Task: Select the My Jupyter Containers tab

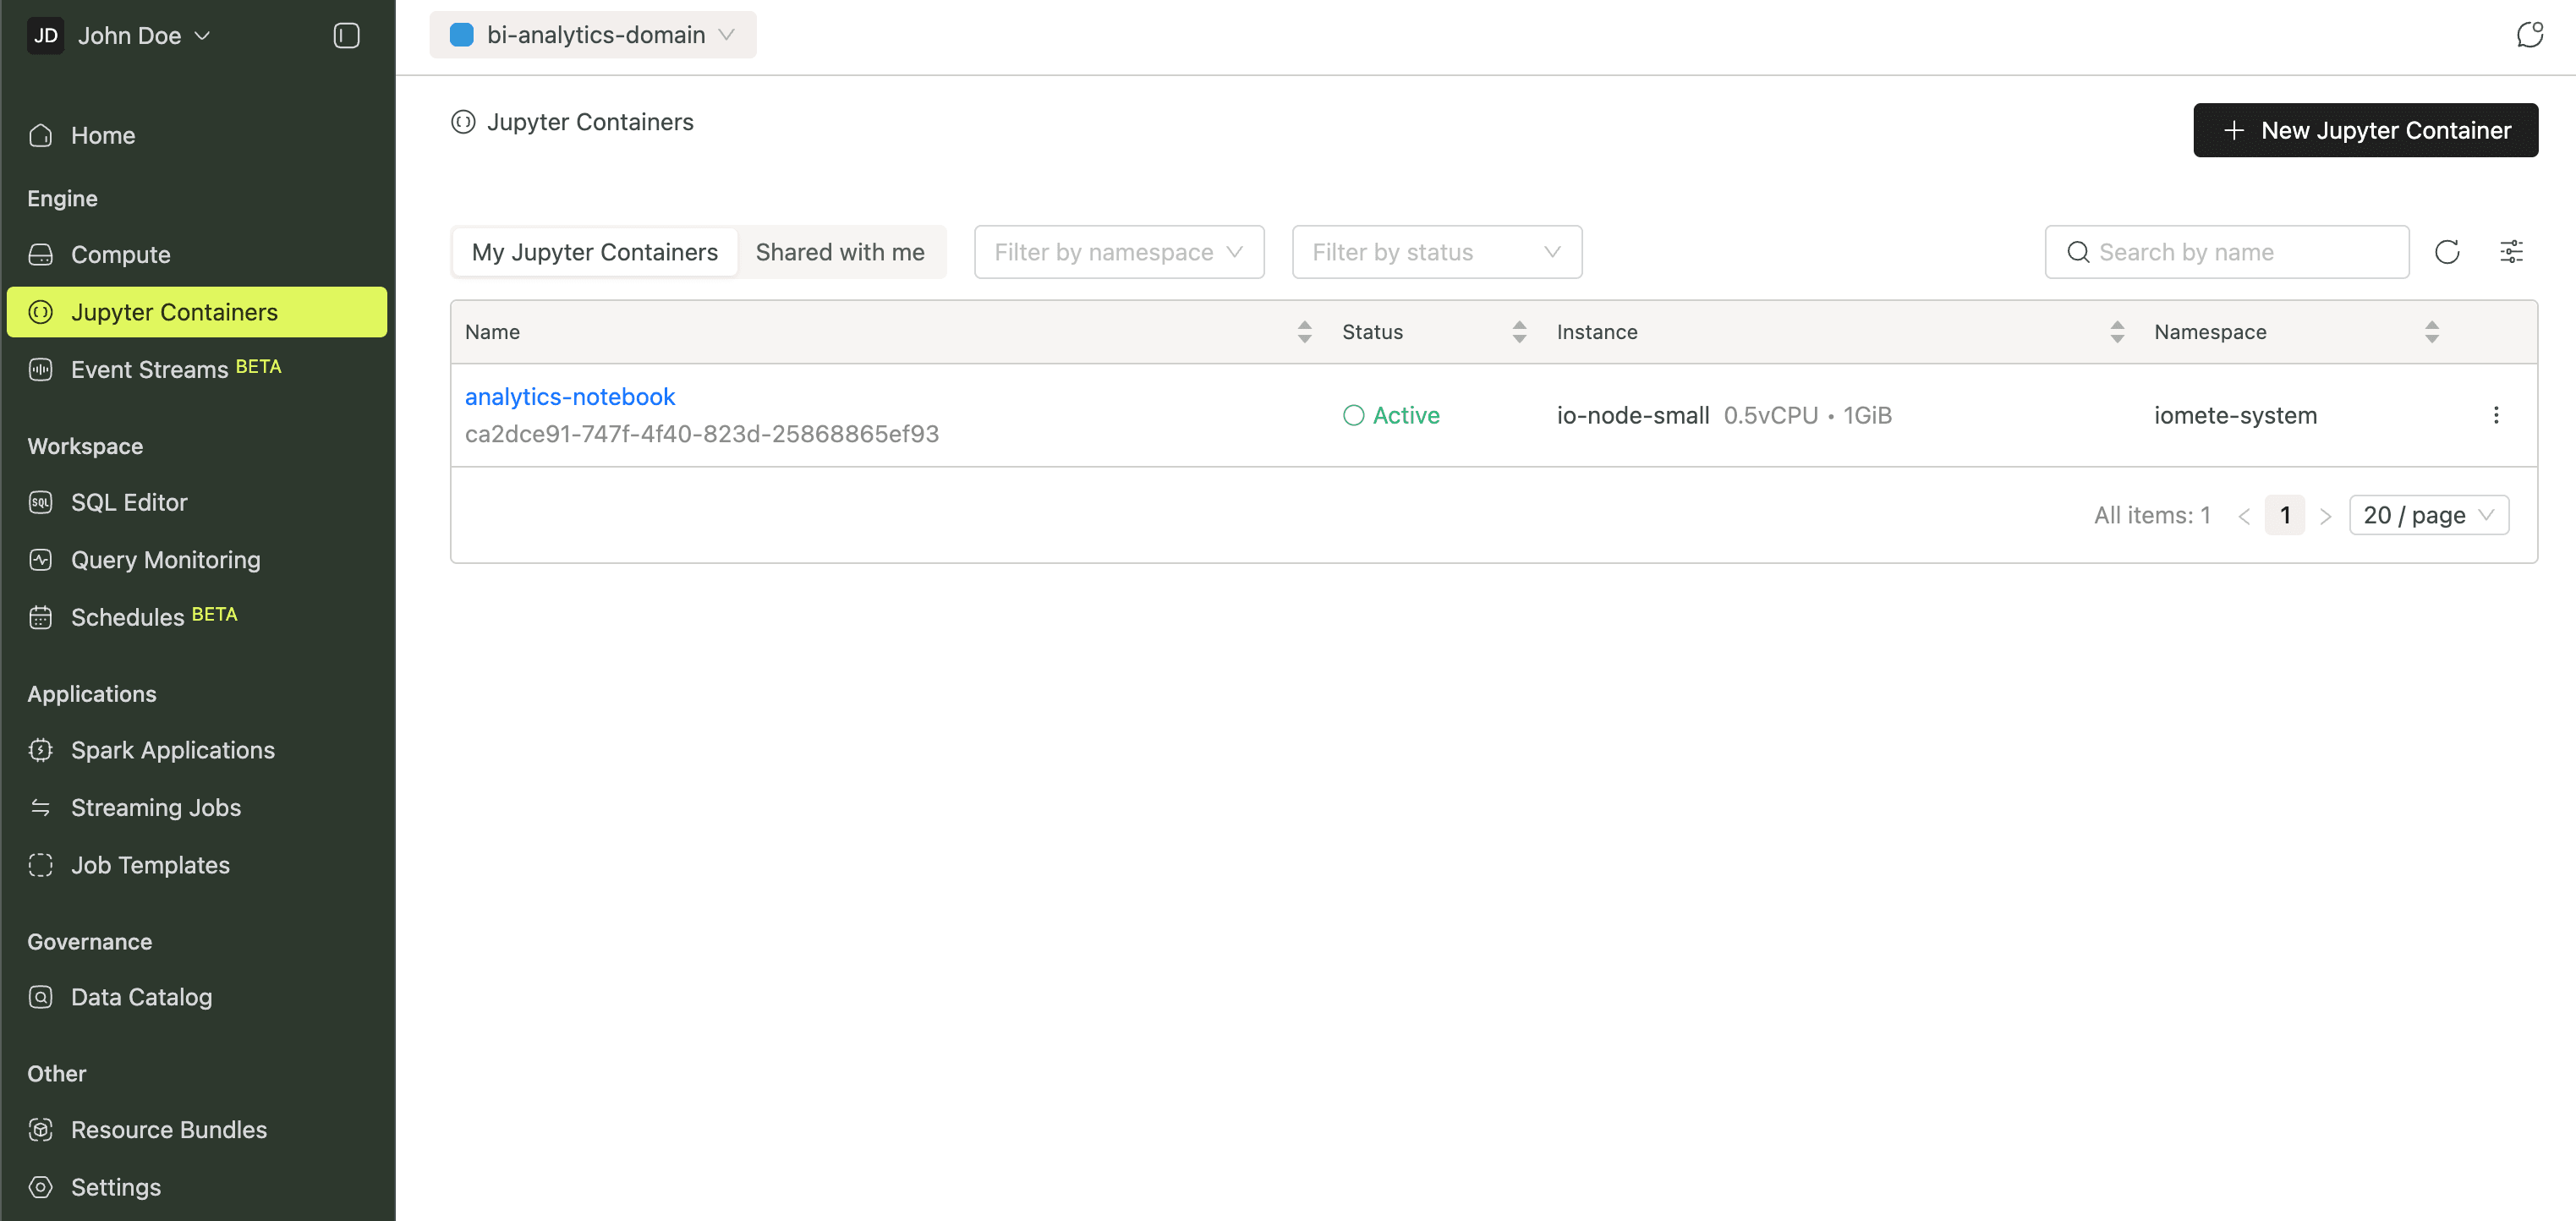Action: click(594, 251)
